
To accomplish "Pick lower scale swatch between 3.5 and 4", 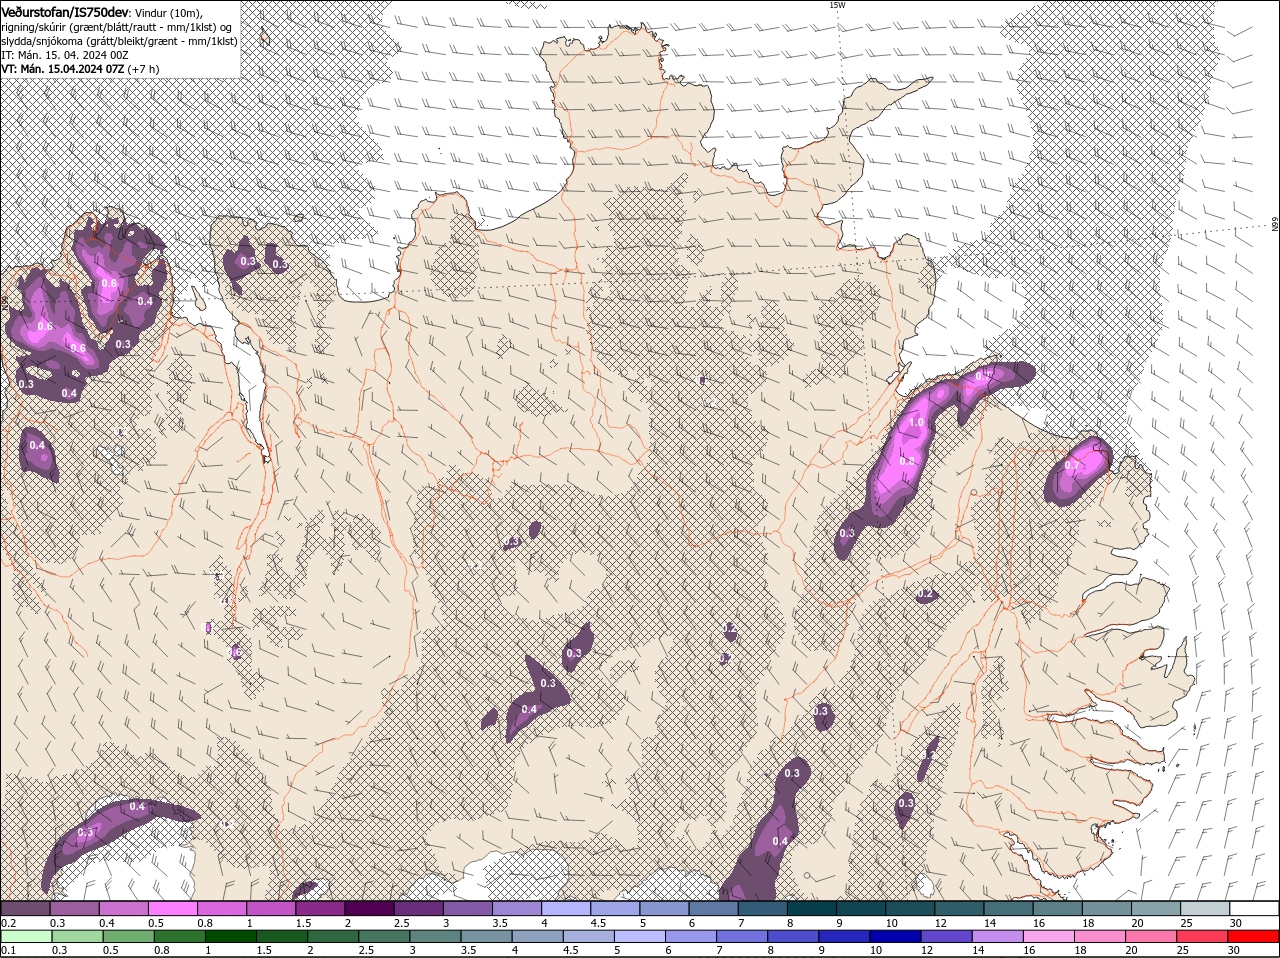I will coord(488,936).
